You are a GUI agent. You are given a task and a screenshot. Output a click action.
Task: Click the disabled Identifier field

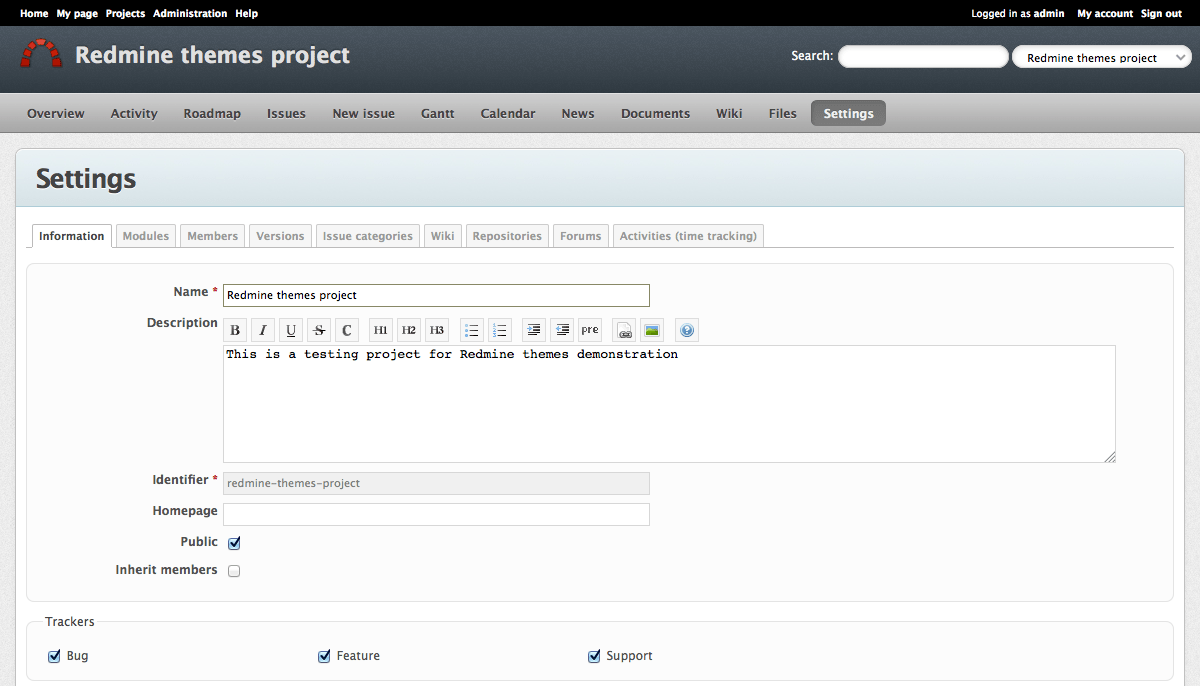[x=436, y=483]
